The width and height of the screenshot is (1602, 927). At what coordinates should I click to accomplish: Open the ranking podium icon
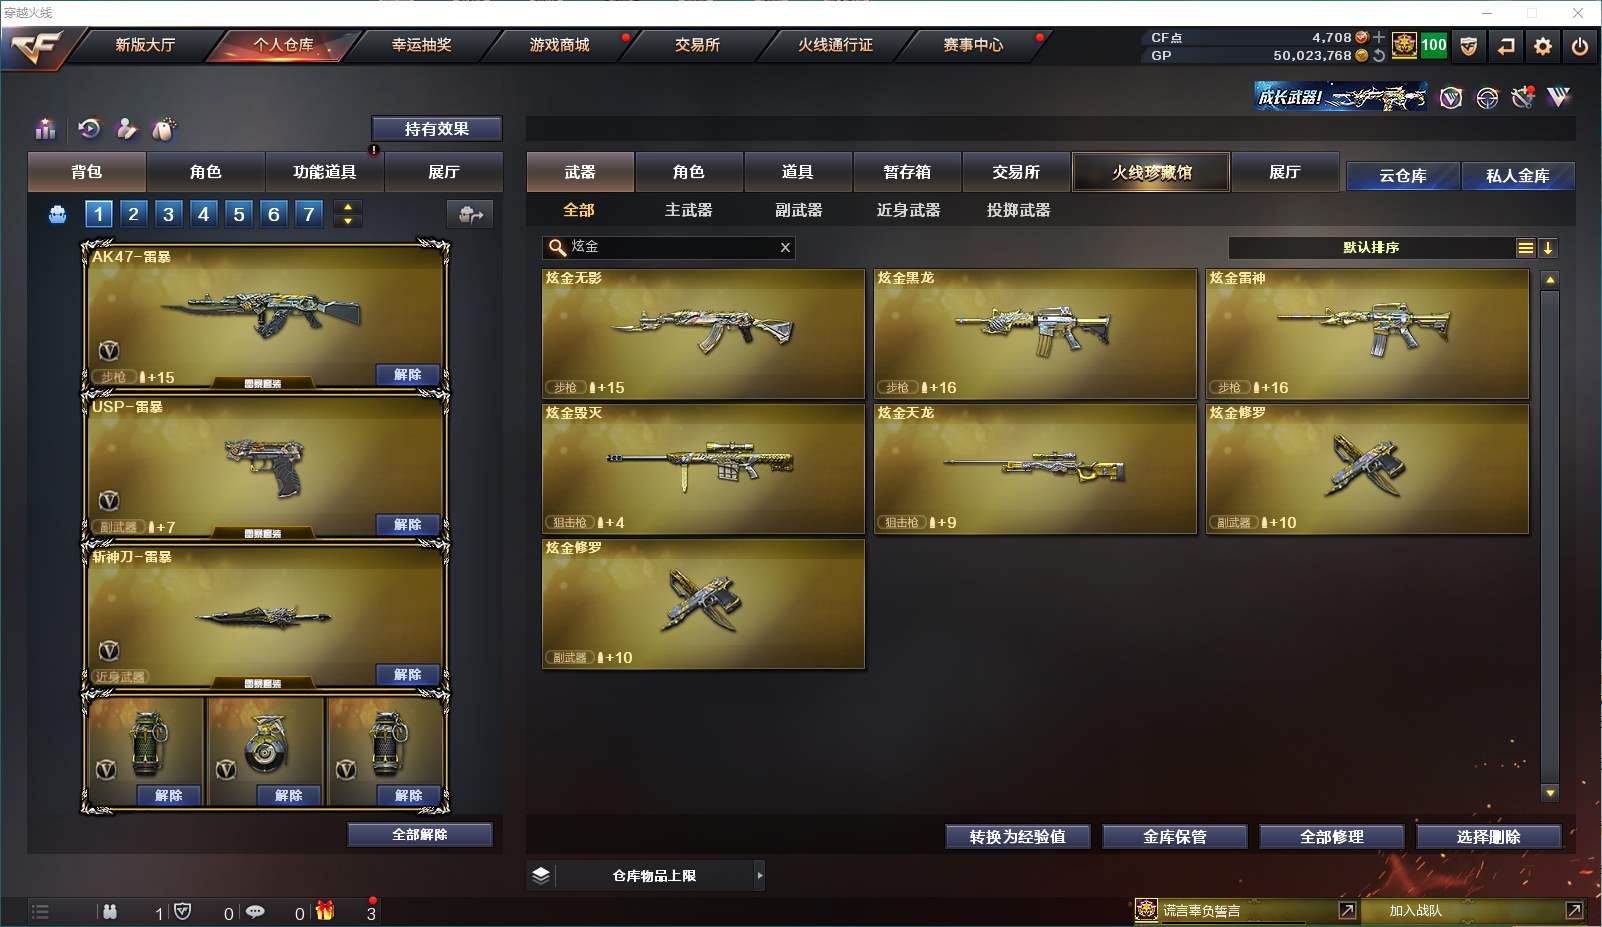pyautogui.click(x=45, y=129)
